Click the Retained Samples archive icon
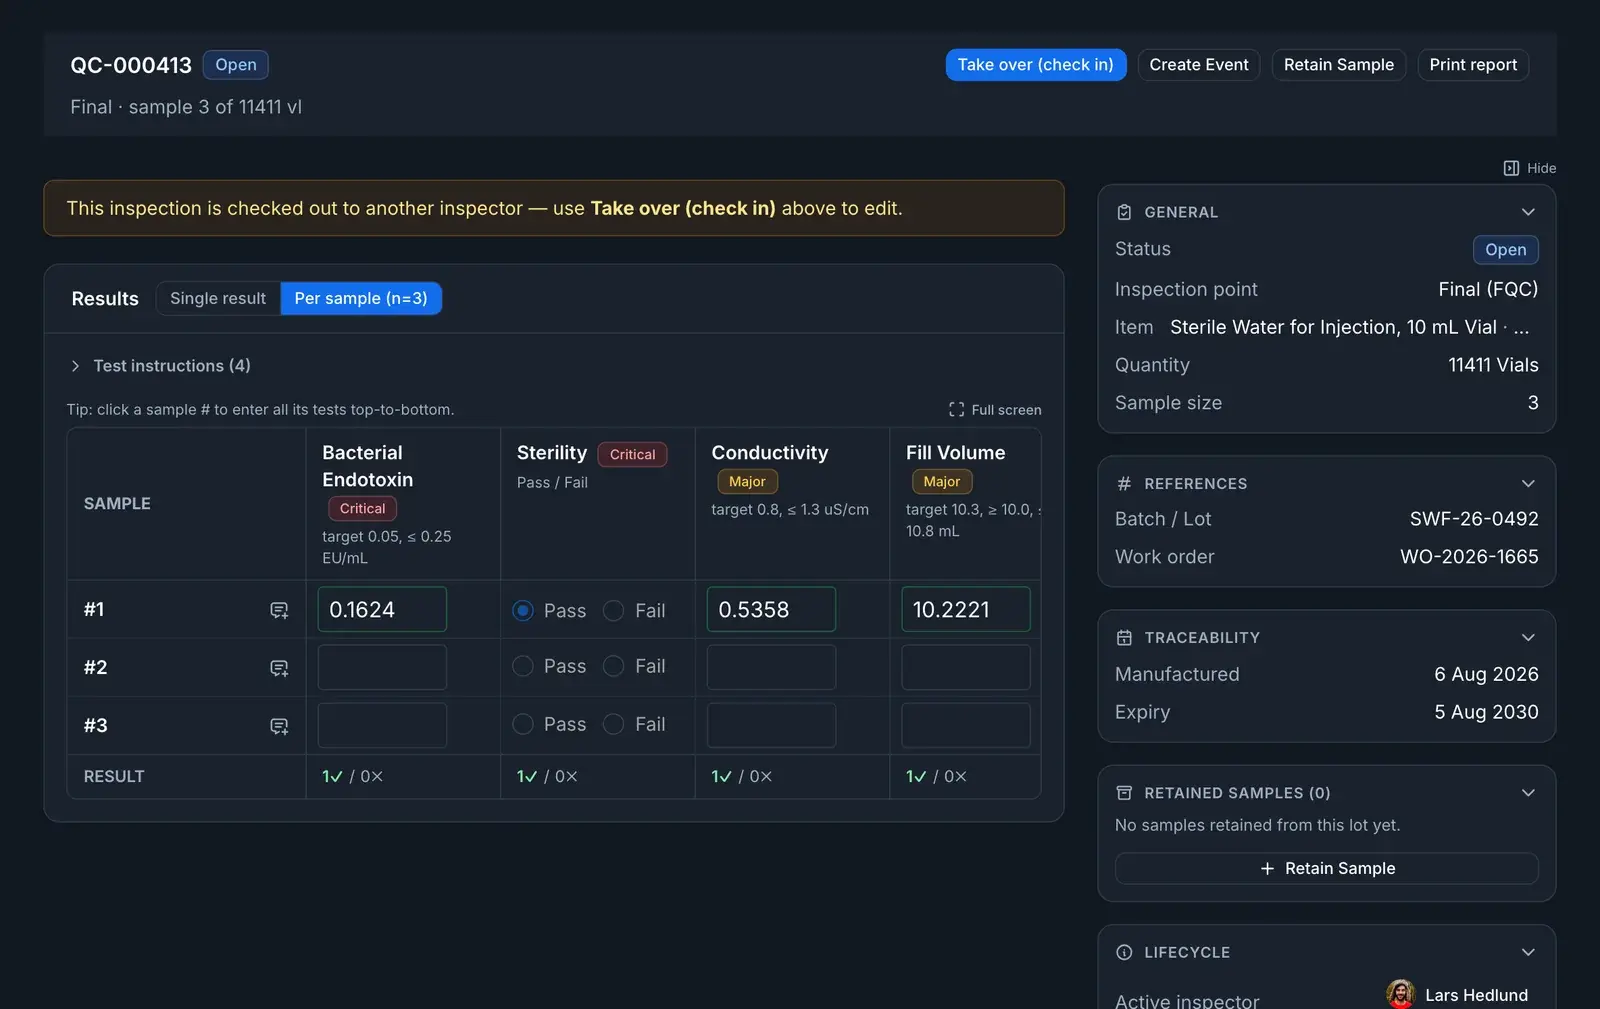Viewport: 1600px width, 1009px height. [1124, 793]
